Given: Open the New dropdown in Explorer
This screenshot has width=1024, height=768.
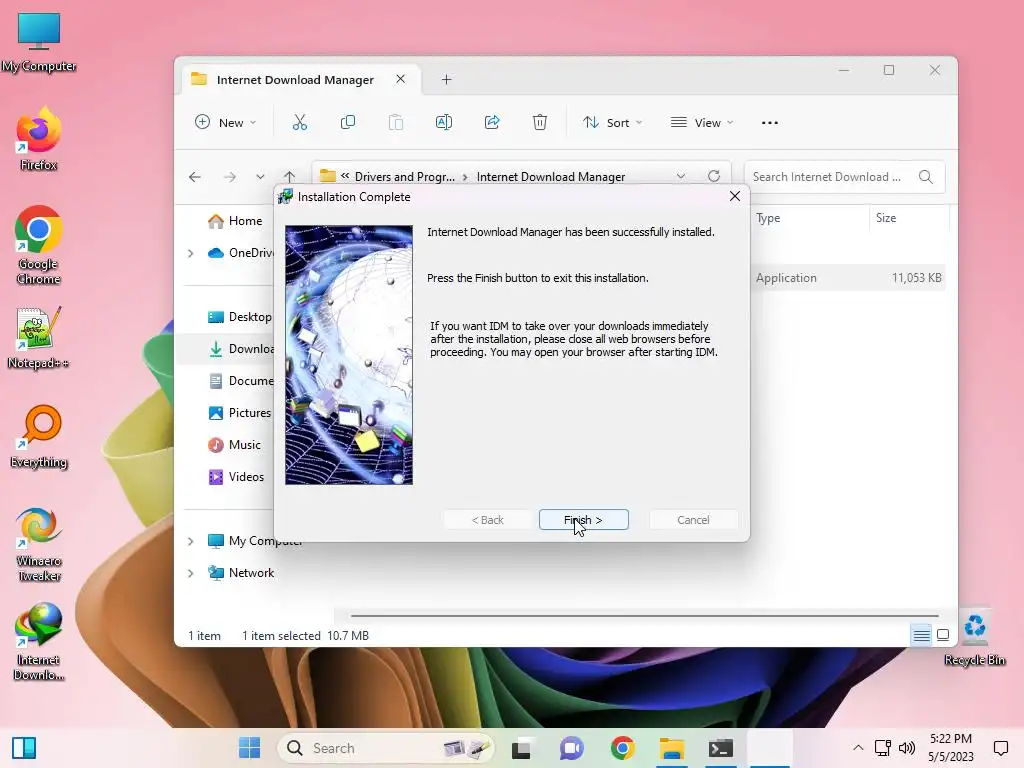Looking at the screenshot, I should 225,122.
